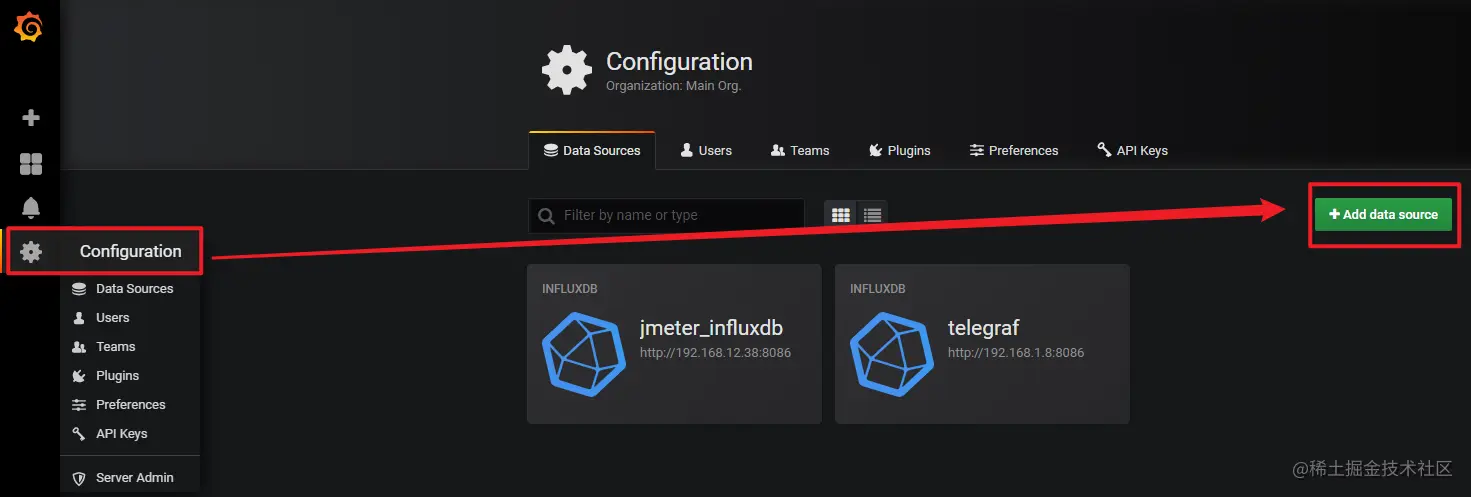1471x497 pixels.
Task: Switch to the Users tab
Action: pyautogui.click(x=706, y=151)
